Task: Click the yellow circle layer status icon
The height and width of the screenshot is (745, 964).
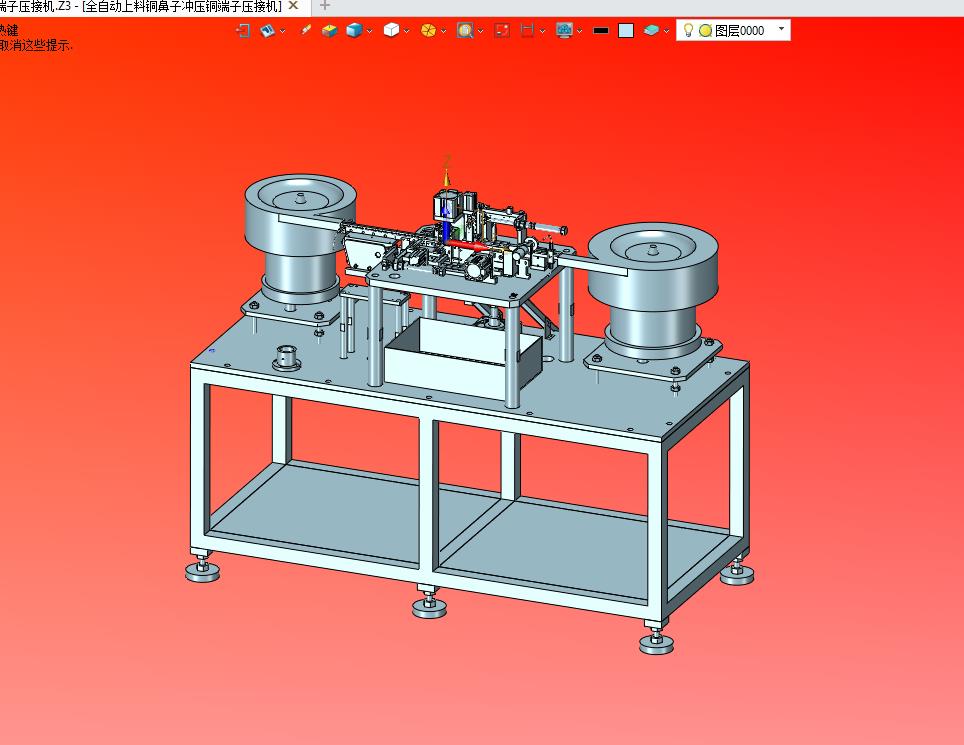Action: (705, 31)
